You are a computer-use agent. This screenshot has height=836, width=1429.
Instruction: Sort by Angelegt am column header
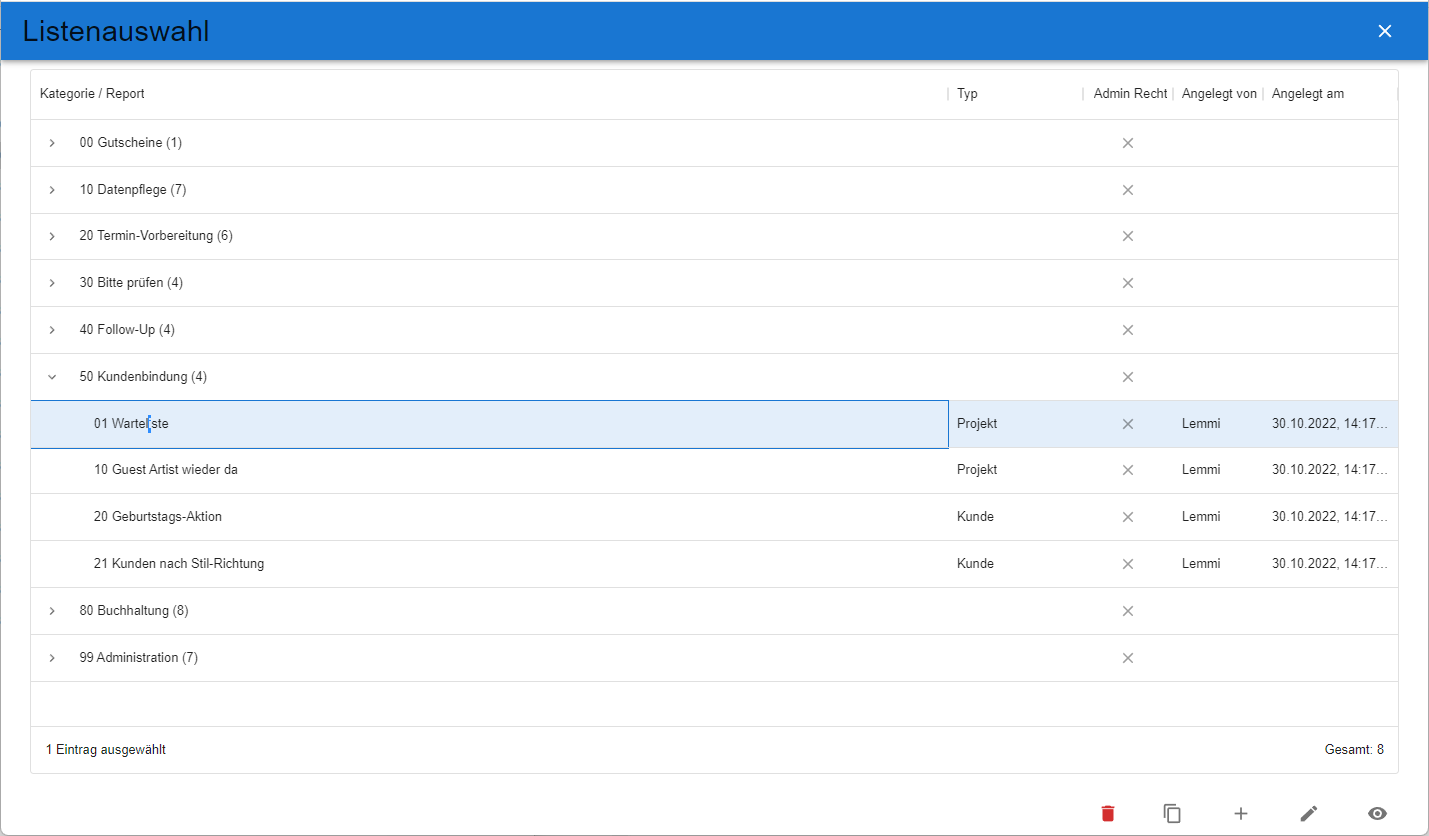pyautogui.click(x=1308, y=94)
